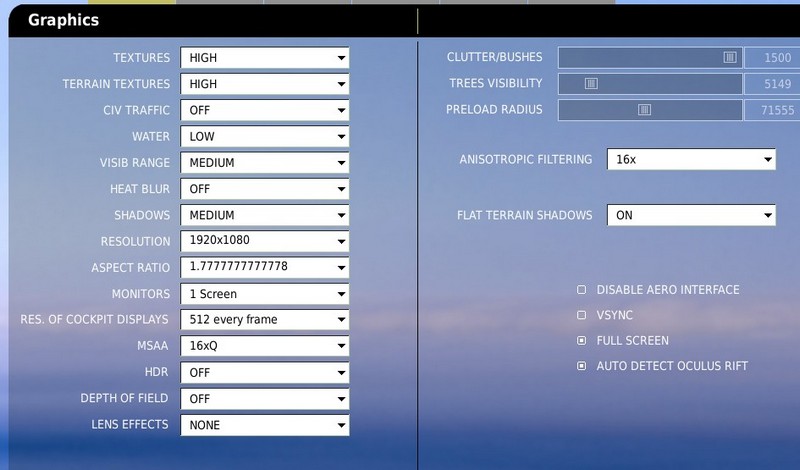The height and width of the screenshot is (470, 800).
Task: Click the TEXTURES label
Action: point(141,58)
